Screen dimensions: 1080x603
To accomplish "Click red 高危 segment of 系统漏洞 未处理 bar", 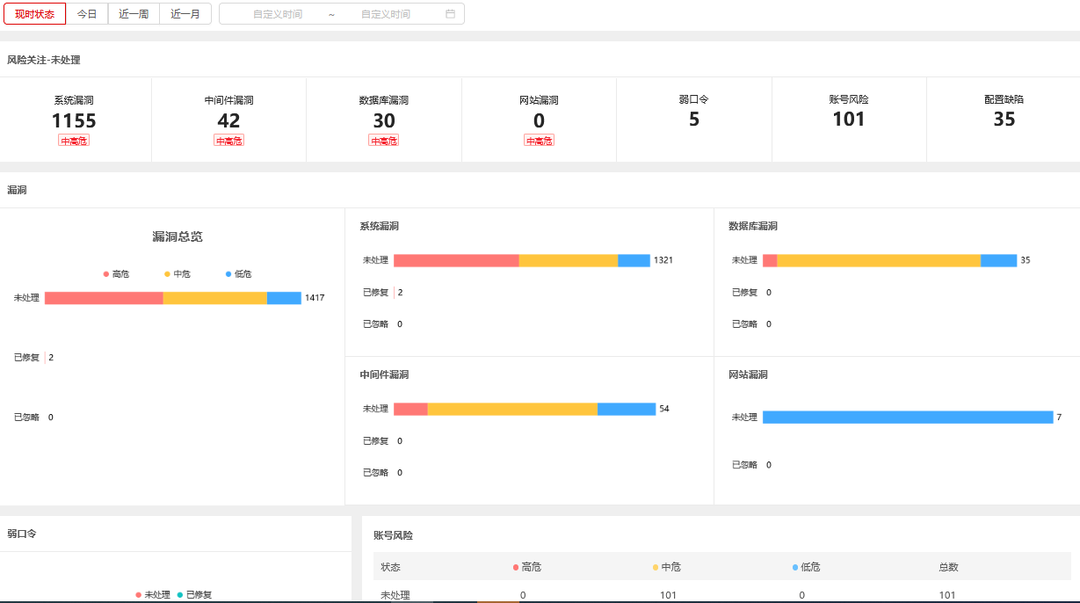I will [456, 260].
